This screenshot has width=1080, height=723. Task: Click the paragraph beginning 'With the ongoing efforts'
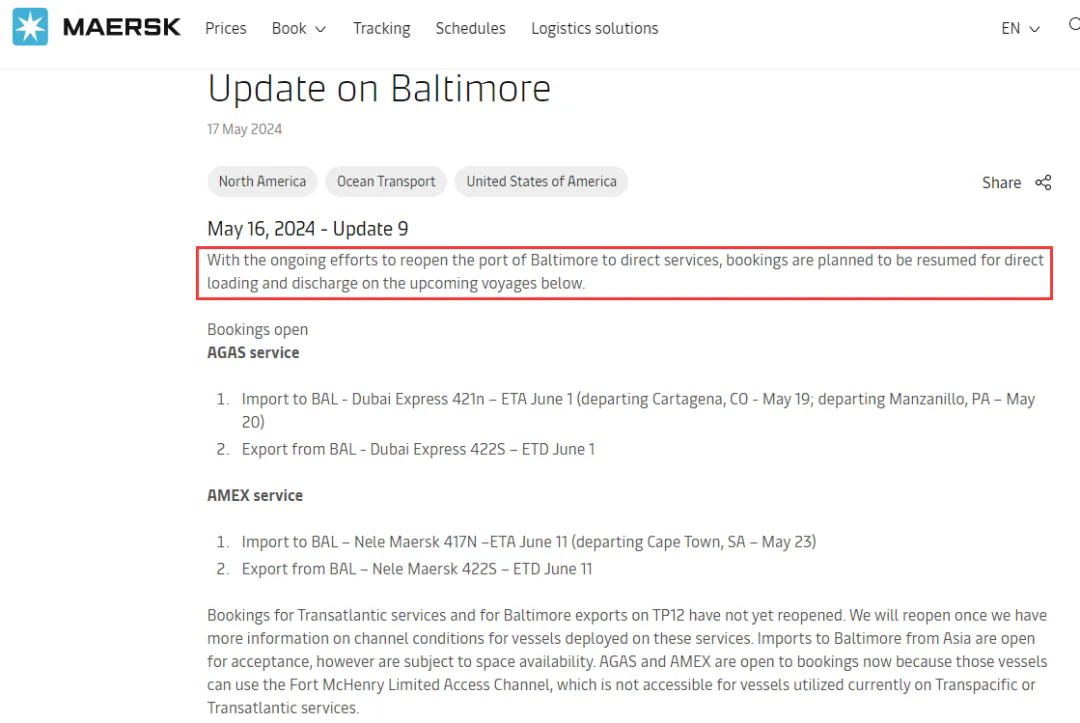[x=625, y=272]
